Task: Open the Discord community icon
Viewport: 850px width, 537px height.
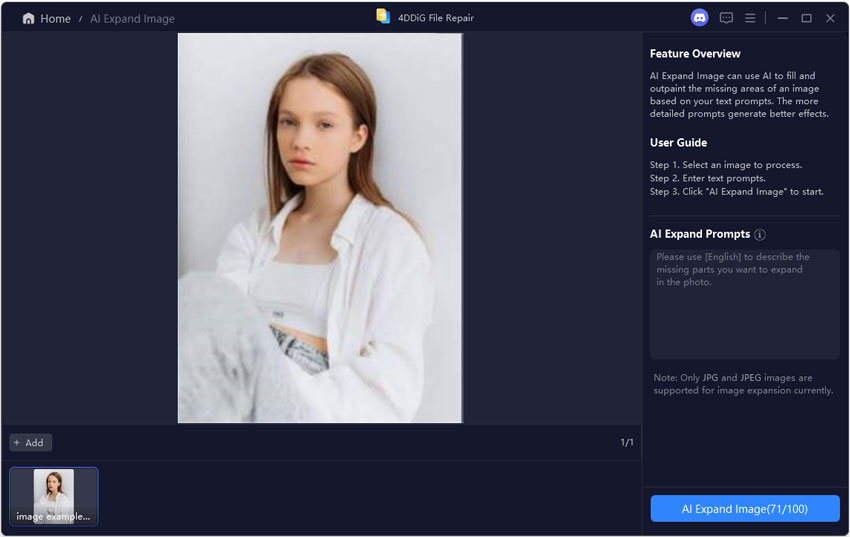Action: point(699,18)
